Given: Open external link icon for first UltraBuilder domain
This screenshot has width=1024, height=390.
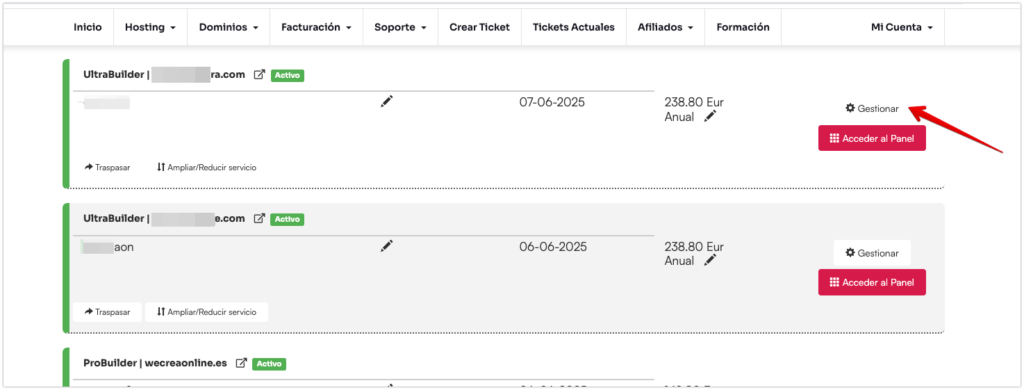Looking at the screenshot, I should click(259, 75).
